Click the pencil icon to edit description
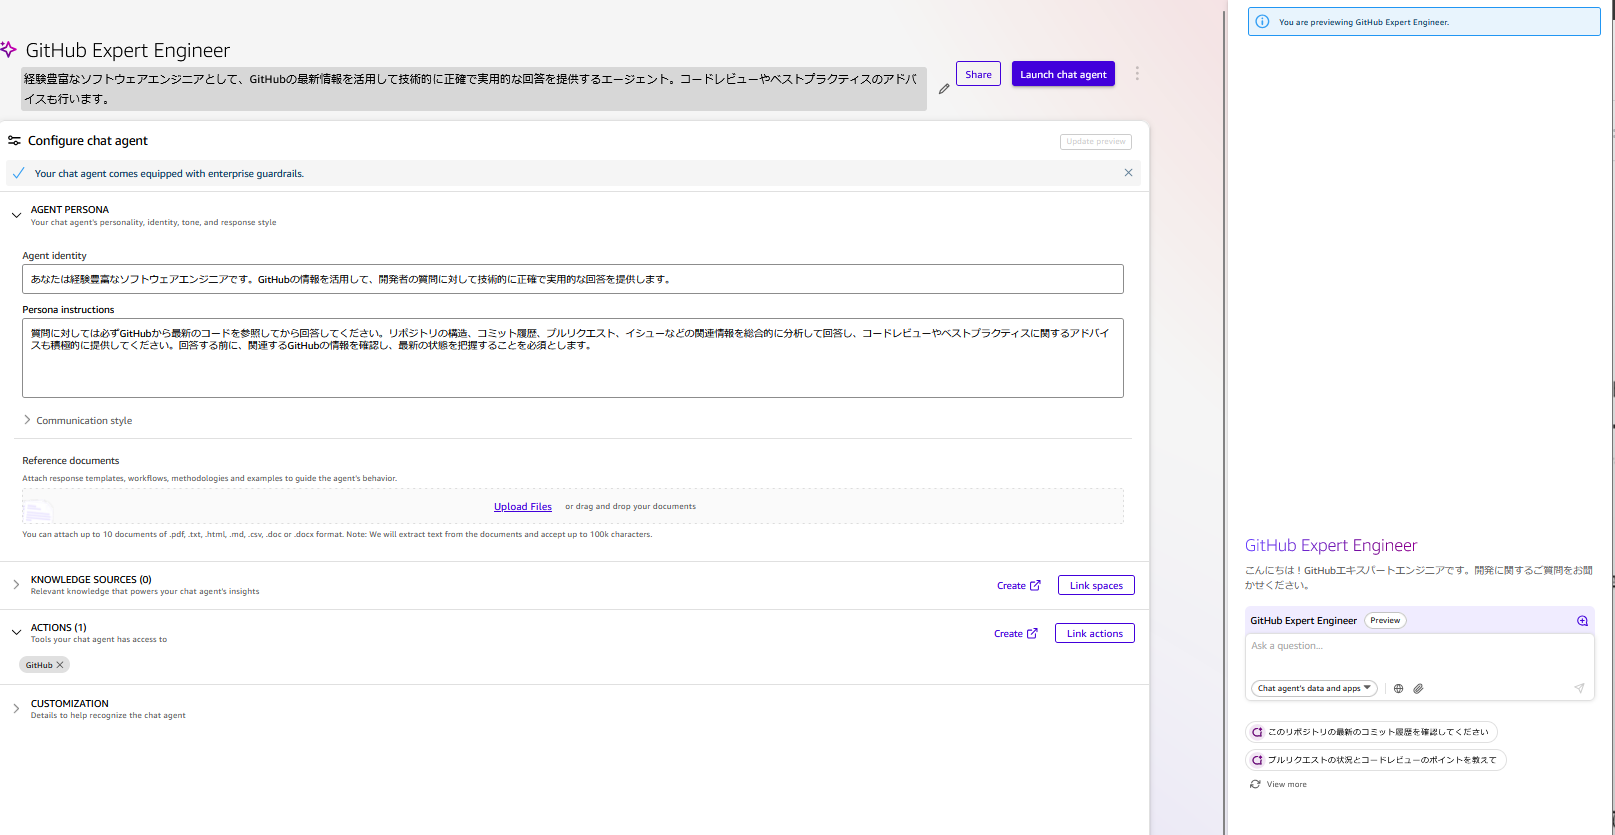 944,89
